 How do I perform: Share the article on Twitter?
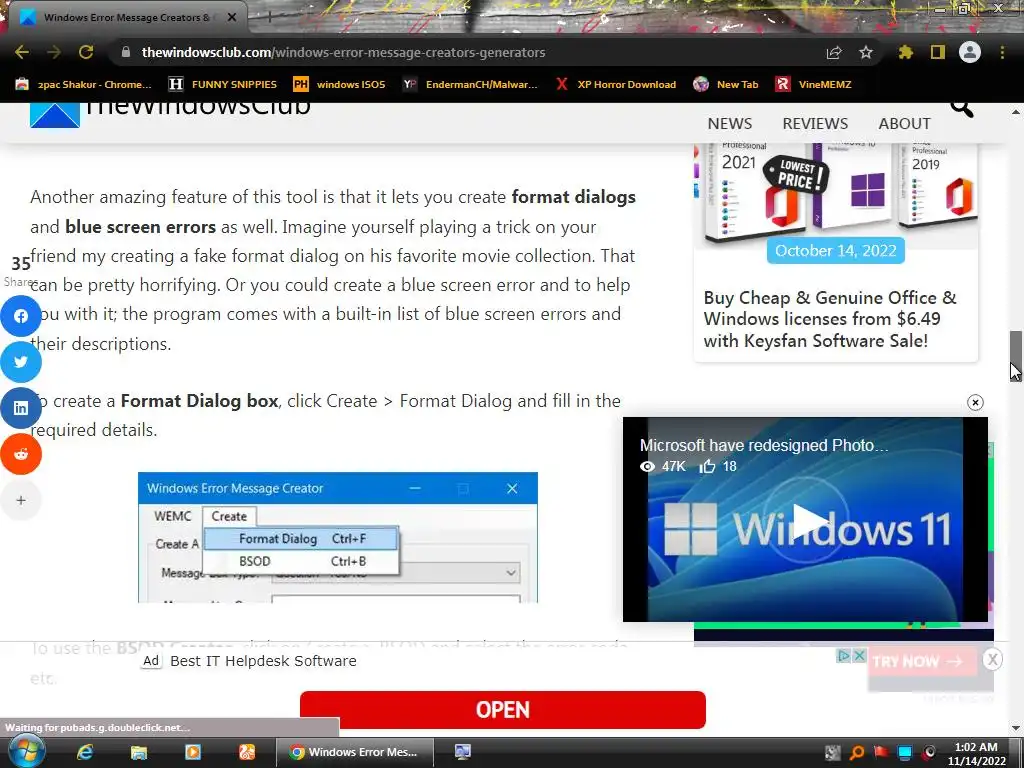[21, 362]
